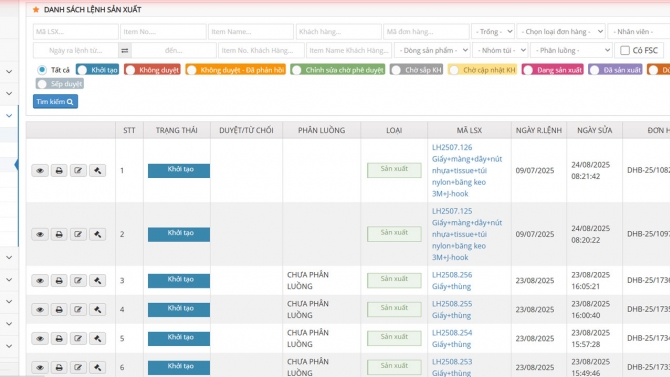
Task: Click the 'Khách hàng' input field
Action: 338,32
